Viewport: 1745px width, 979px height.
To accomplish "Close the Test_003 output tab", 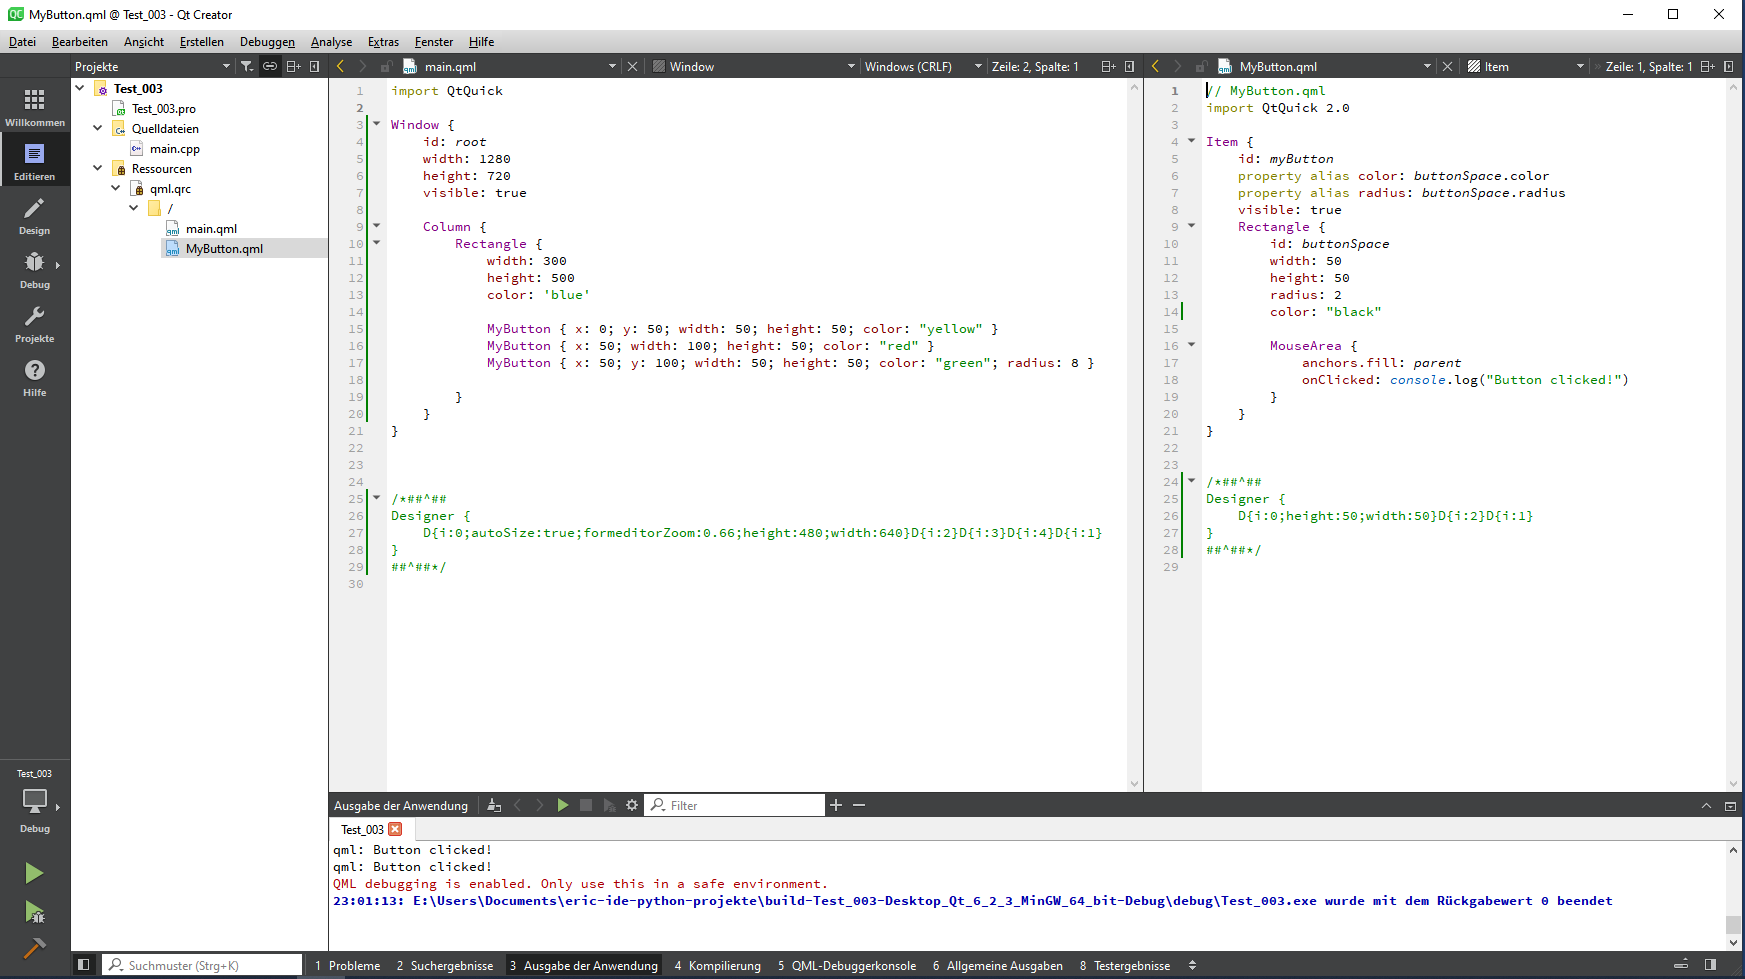I will 396,829.
